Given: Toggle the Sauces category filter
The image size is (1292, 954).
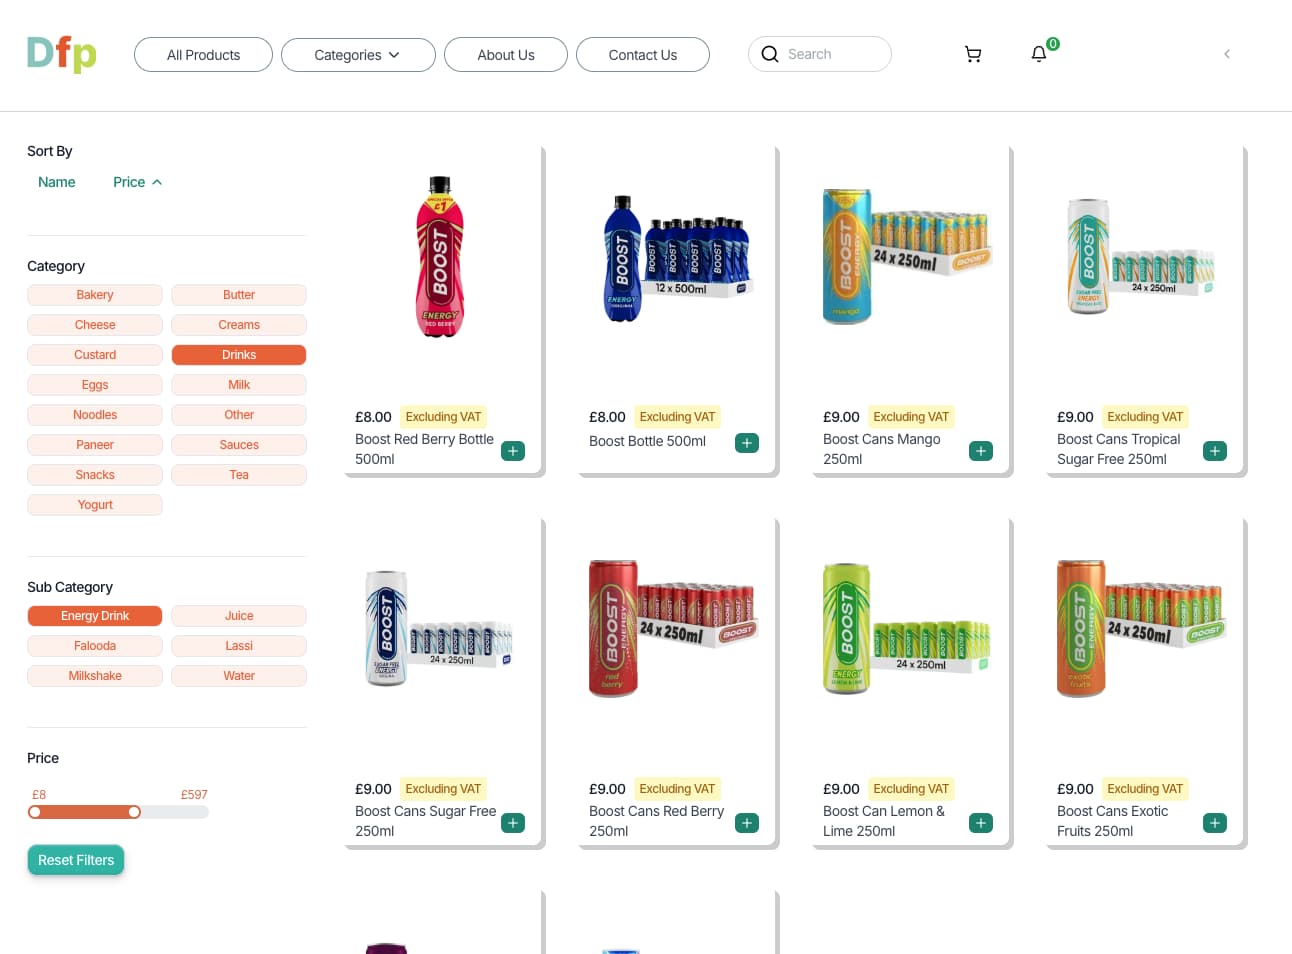Looking at the screenshot, I should click(x=239, y=445).
